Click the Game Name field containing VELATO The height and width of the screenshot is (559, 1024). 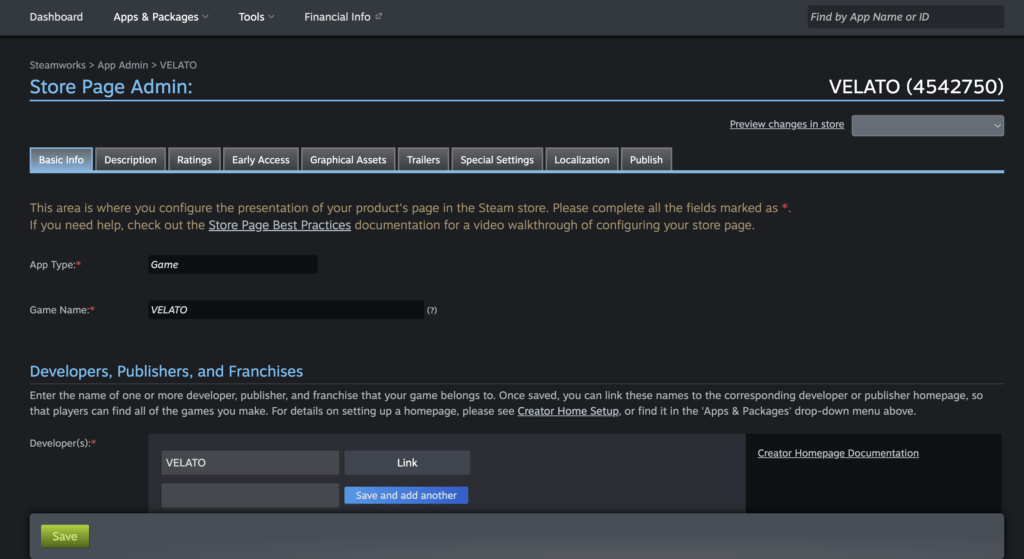pyautogui.click(x=286, y=310)
